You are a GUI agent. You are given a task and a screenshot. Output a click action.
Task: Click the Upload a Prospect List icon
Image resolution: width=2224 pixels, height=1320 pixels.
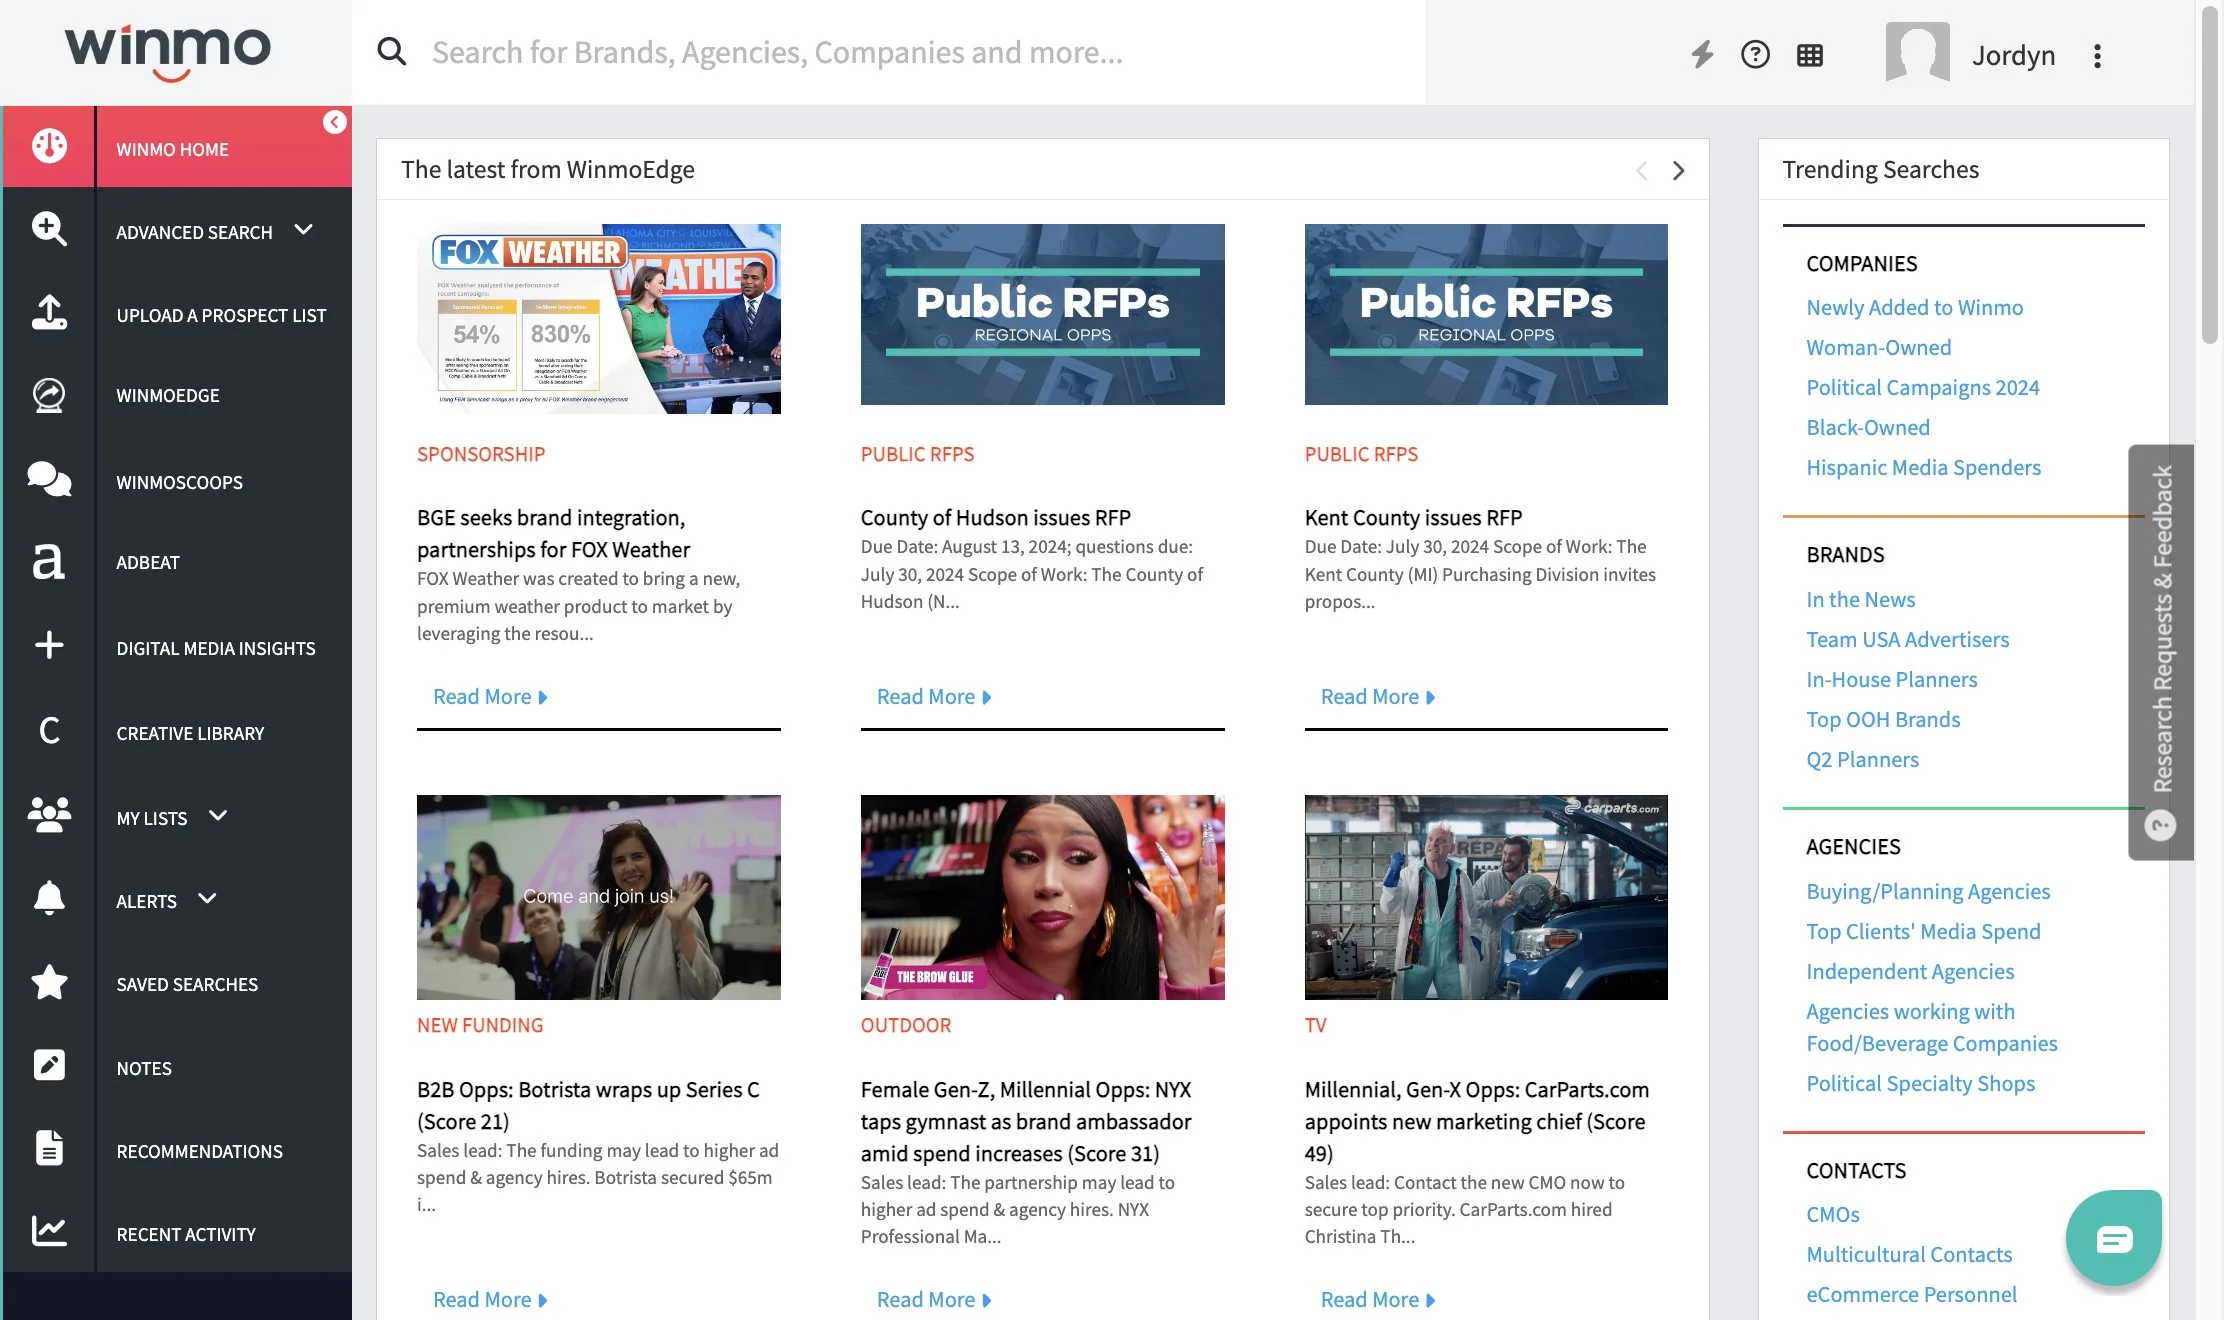click(x=49, y=312)
